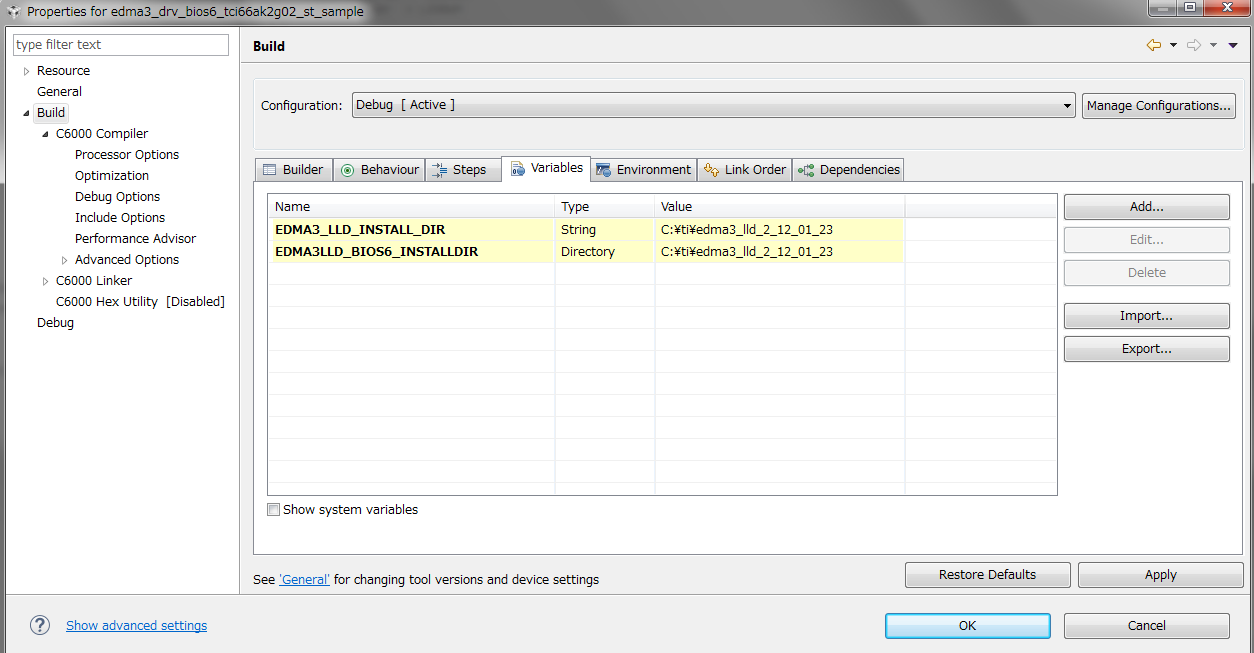Sort by the Type column header

point(605,207)
